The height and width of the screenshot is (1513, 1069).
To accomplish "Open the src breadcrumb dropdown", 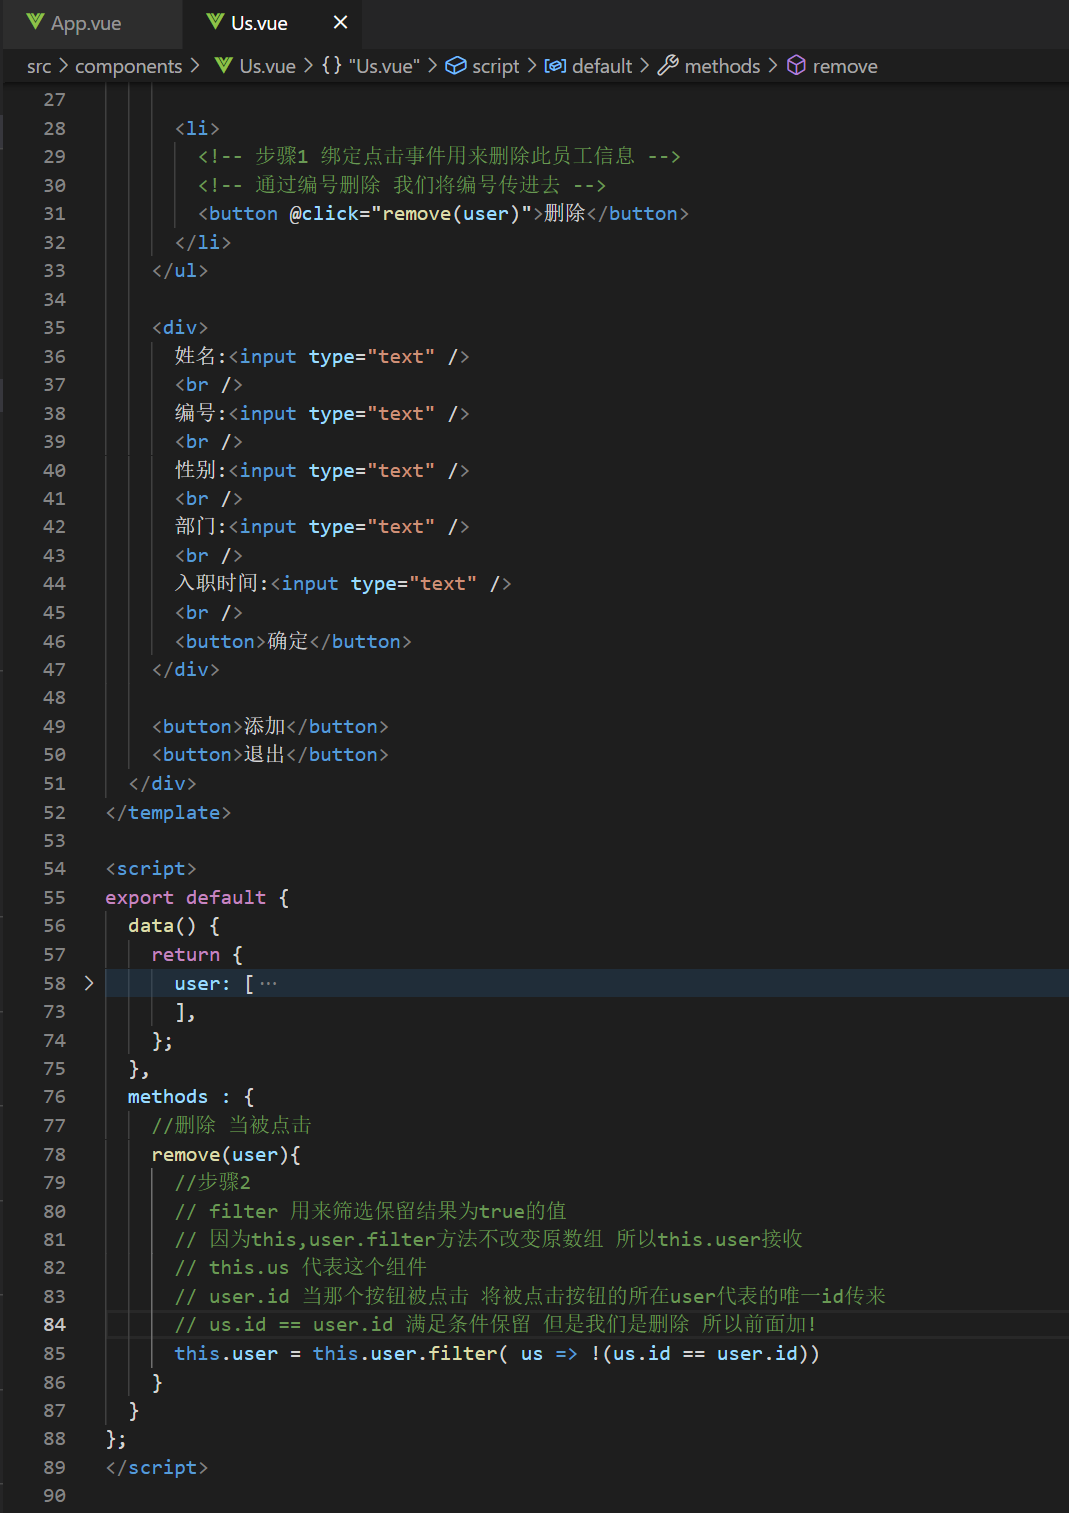I will coord(39,66).
